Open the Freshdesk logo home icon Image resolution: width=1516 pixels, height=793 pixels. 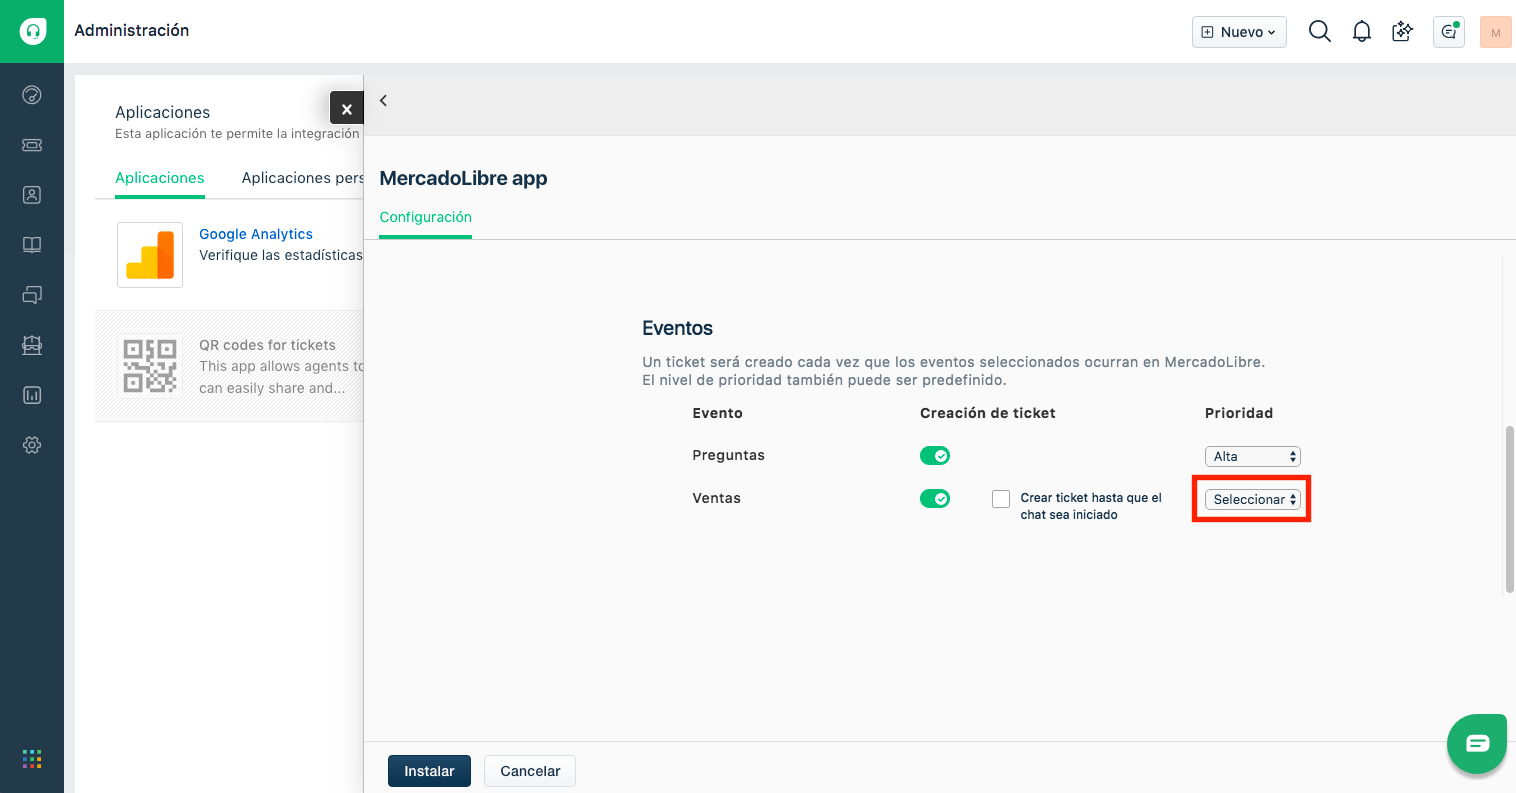click(32, 31)
